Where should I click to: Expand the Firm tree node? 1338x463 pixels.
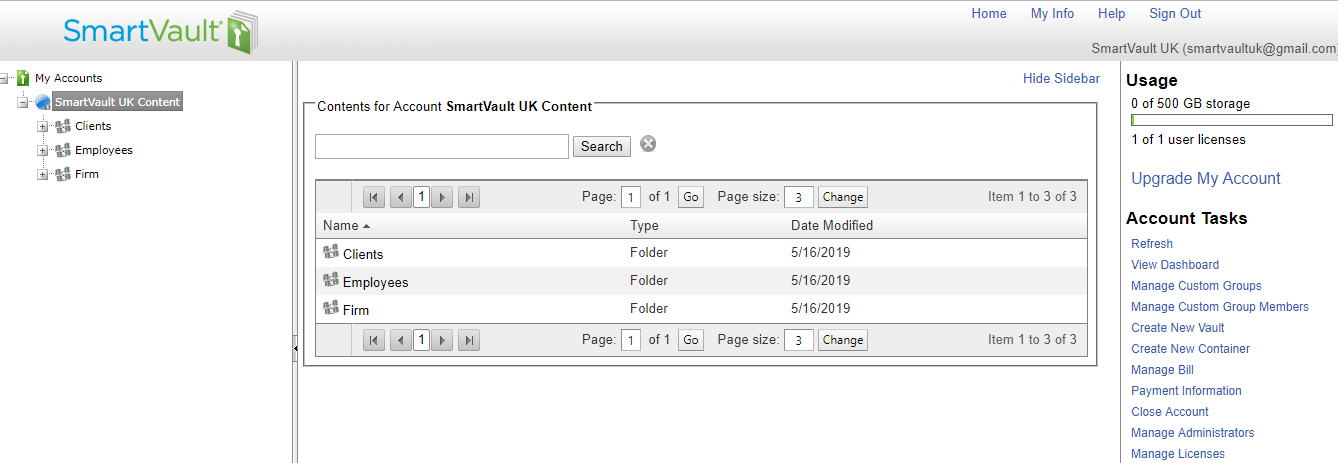pyautogui.click(x=42, y=174)
